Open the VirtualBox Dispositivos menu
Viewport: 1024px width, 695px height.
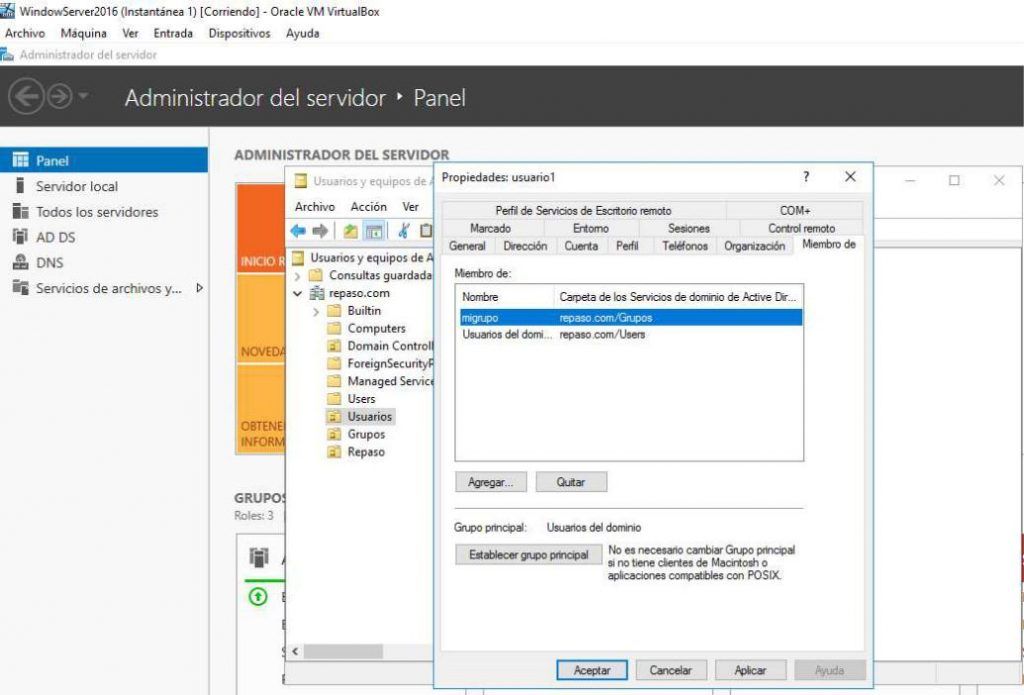click(239, 33)
